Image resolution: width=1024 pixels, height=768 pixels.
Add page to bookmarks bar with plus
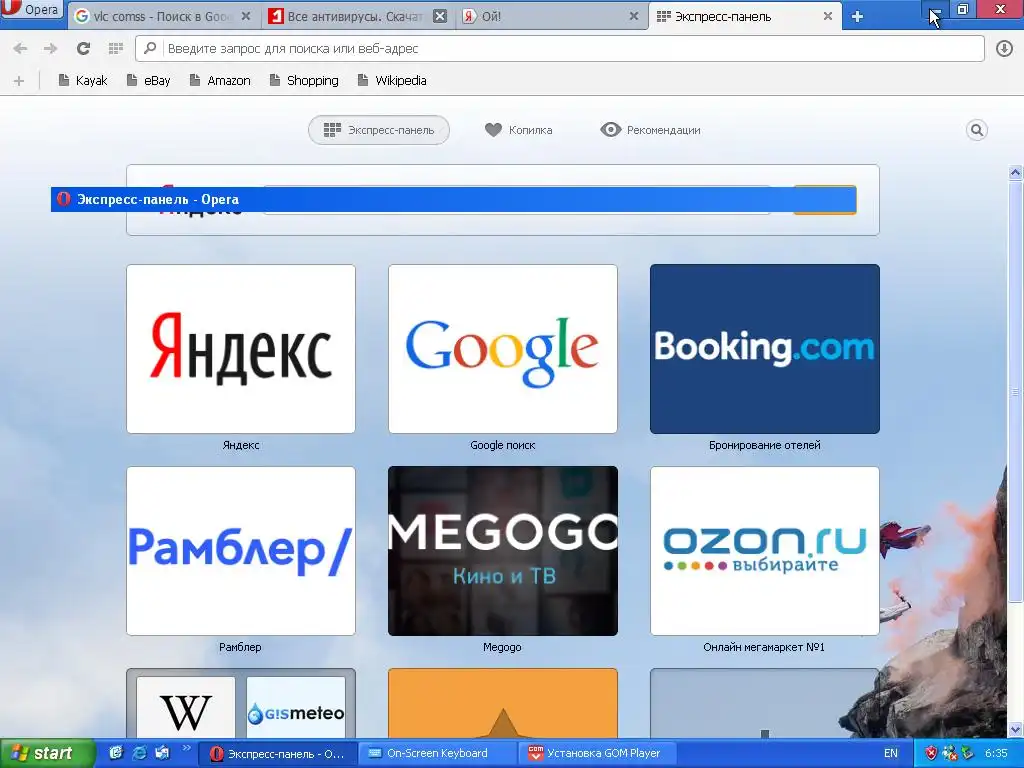click(19, 80)
